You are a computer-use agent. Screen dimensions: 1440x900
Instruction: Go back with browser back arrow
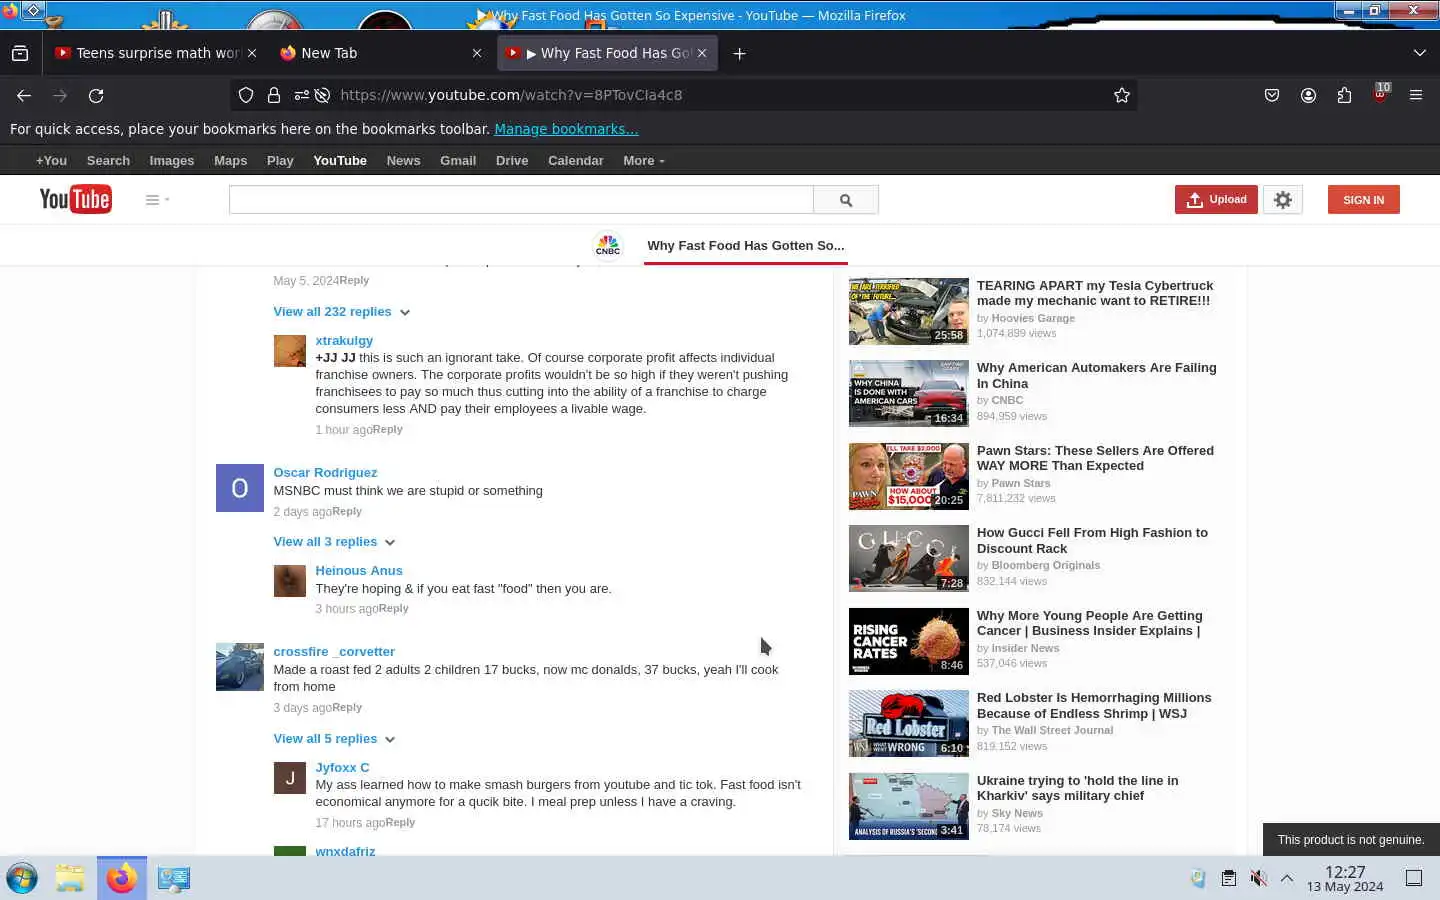(x=24, y=95)
